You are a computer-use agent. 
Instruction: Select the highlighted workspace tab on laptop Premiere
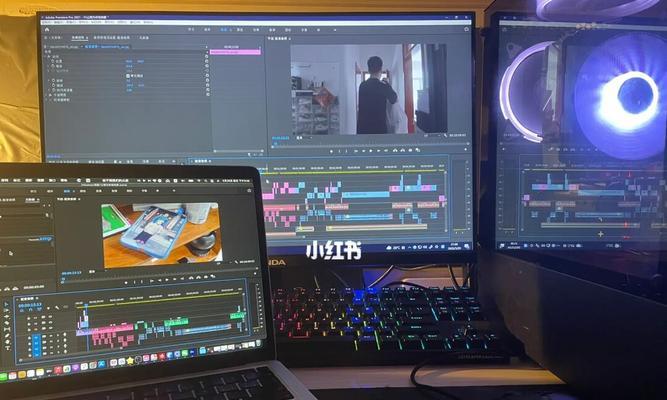click(x=67, y=191)
